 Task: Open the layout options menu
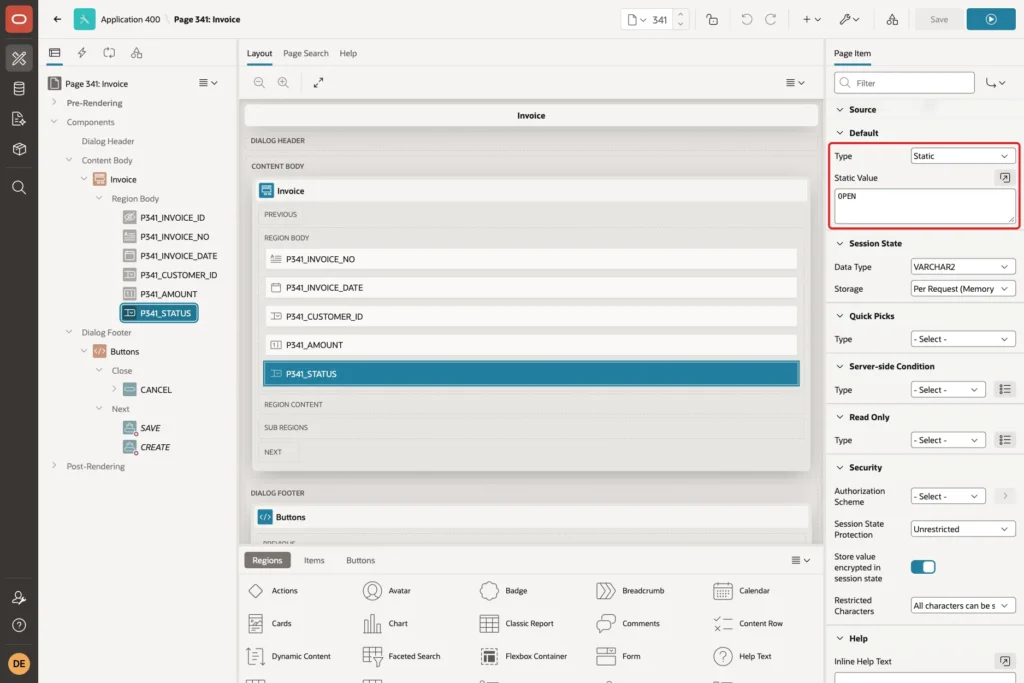click(795, 82)
